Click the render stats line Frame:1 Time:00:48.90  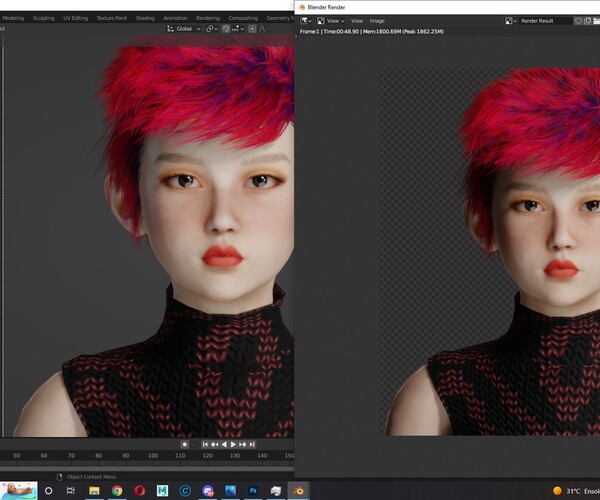click(372, 31)
